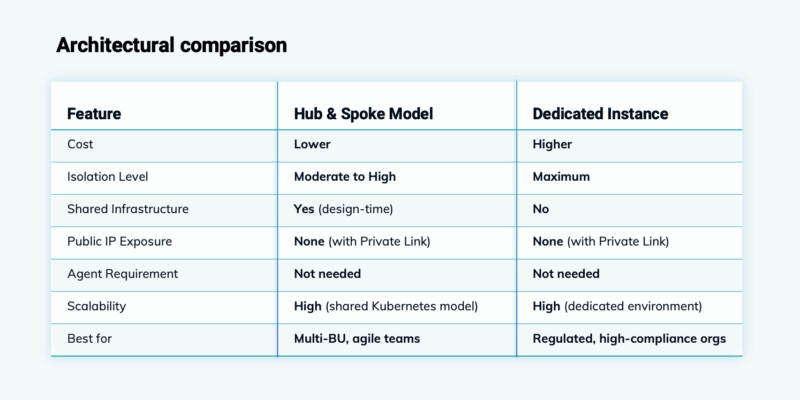Click the "Lower" cost cell

(312, 144)
